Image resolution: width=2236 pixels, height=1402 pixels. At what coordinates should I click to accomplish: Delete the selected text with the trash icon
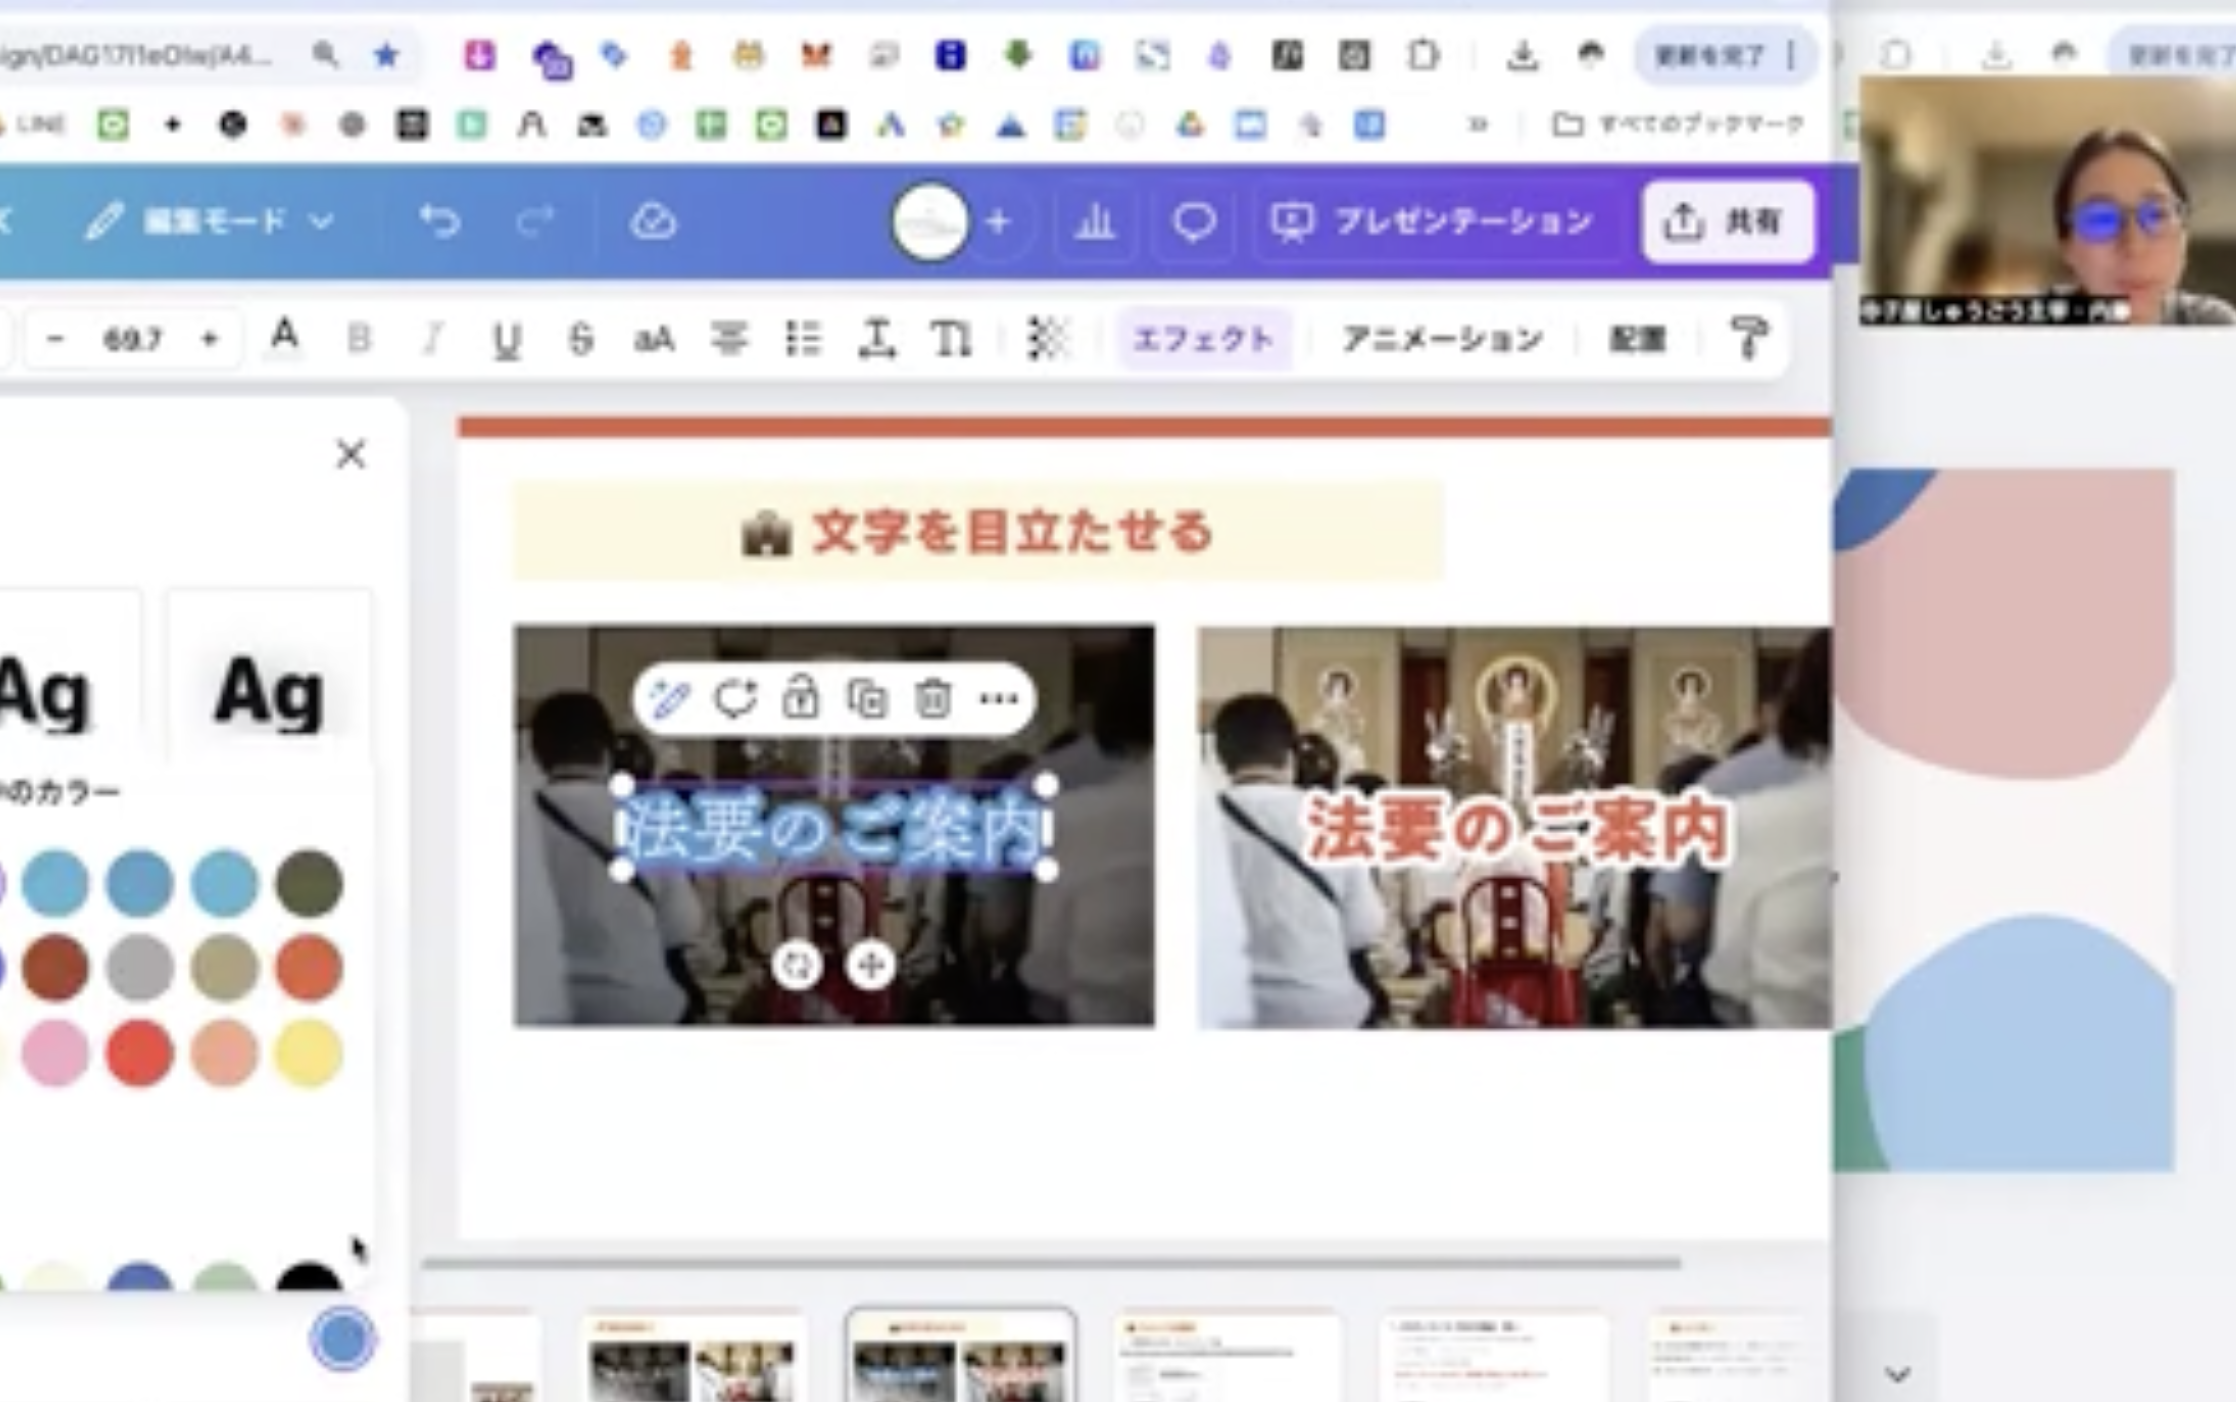click(933, 700)
